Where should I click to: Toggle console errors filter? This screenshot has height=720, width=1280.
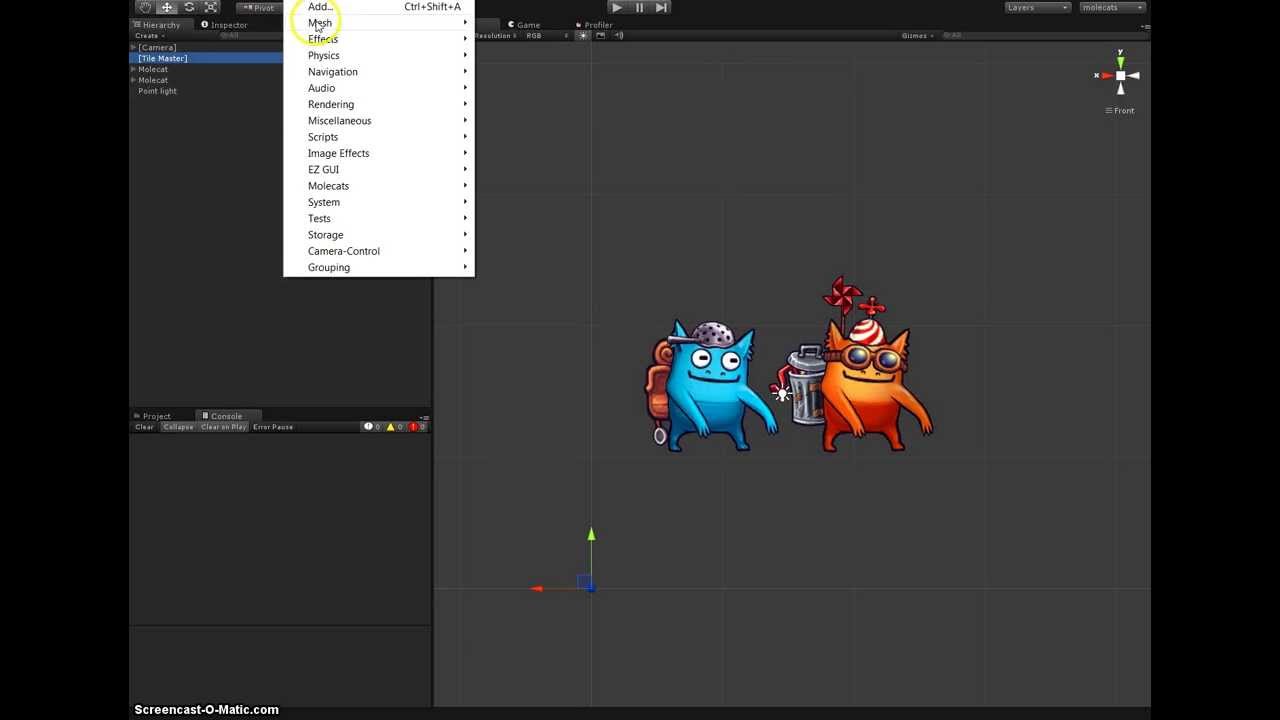click(417, 427)
